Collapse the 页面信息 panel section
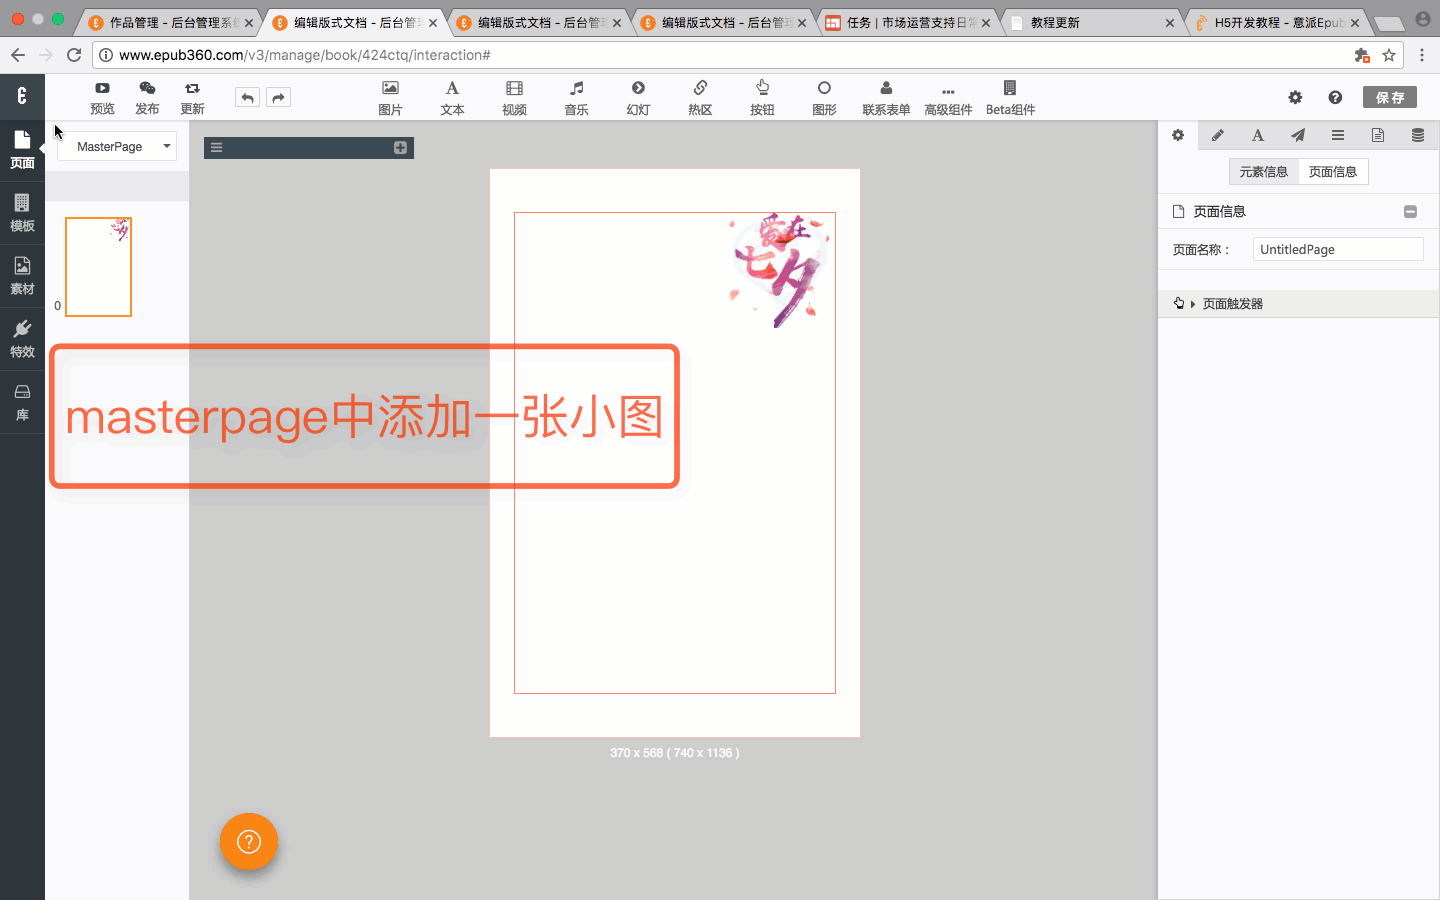 [1410, 211]
